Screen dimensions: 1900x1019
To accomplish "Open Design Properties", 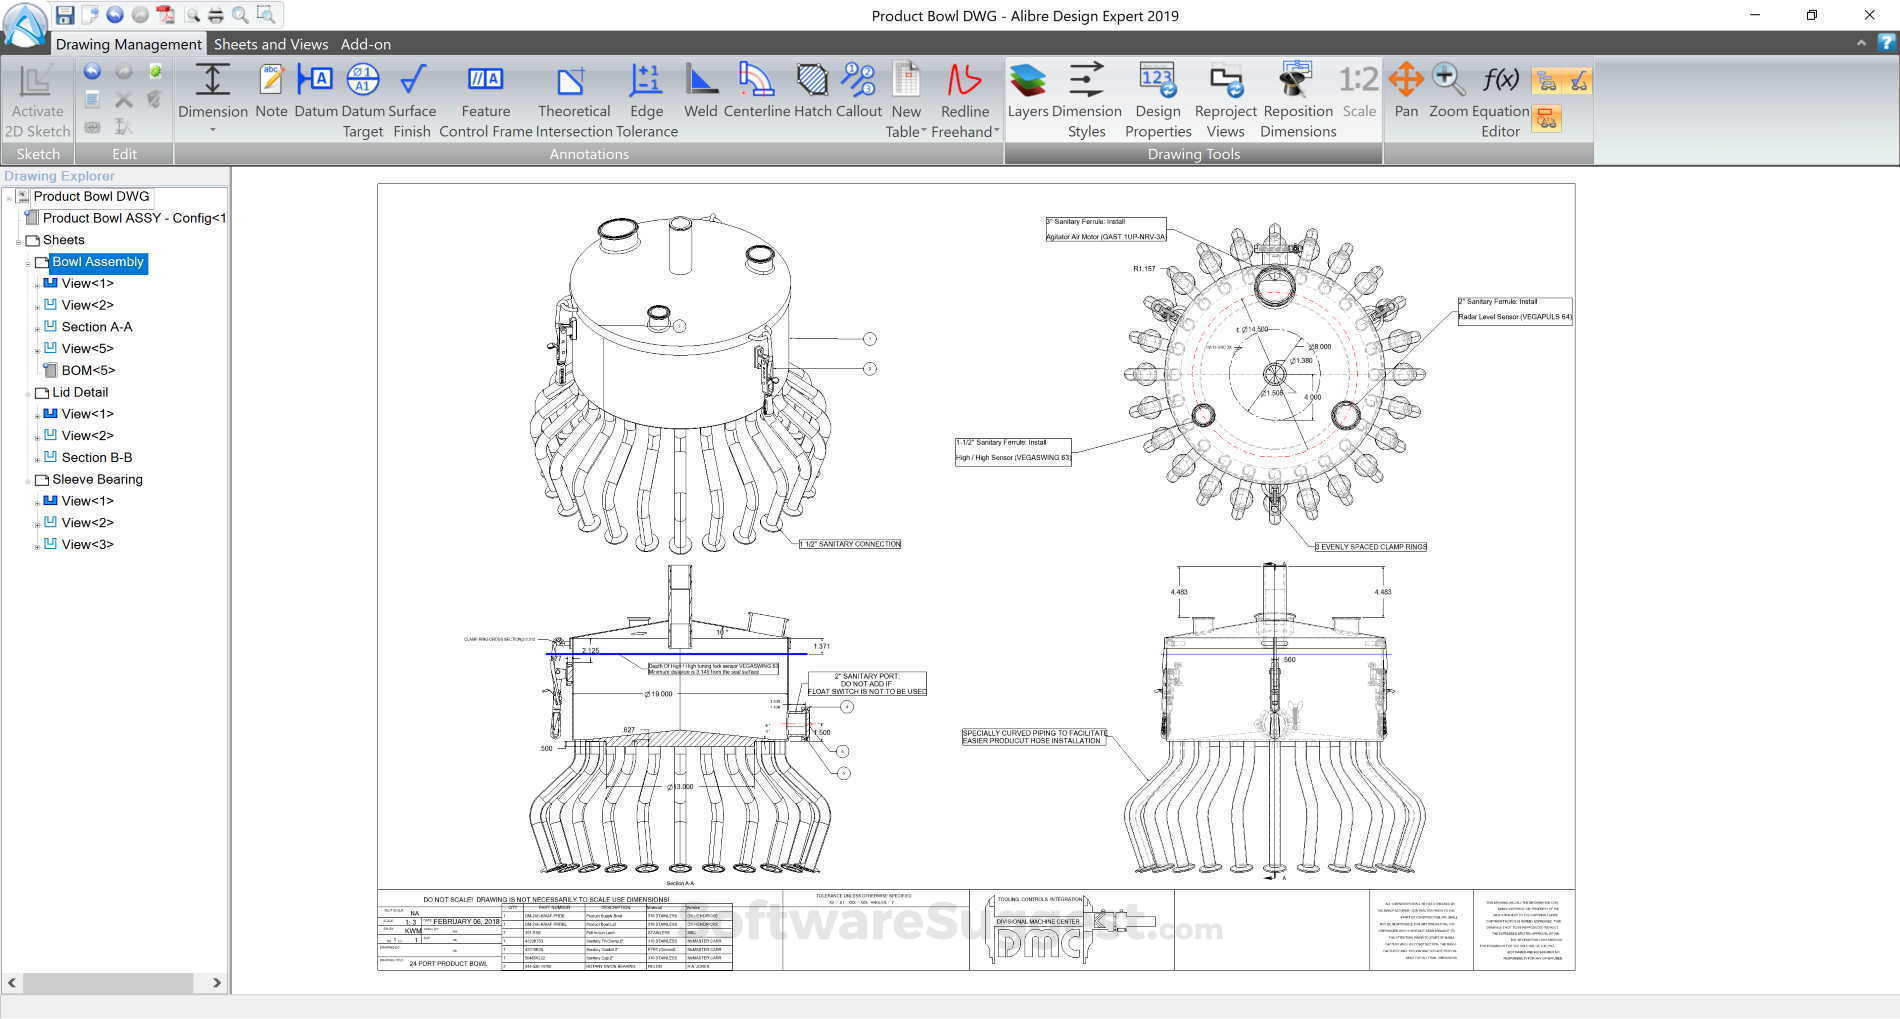I will [1157, 95].
